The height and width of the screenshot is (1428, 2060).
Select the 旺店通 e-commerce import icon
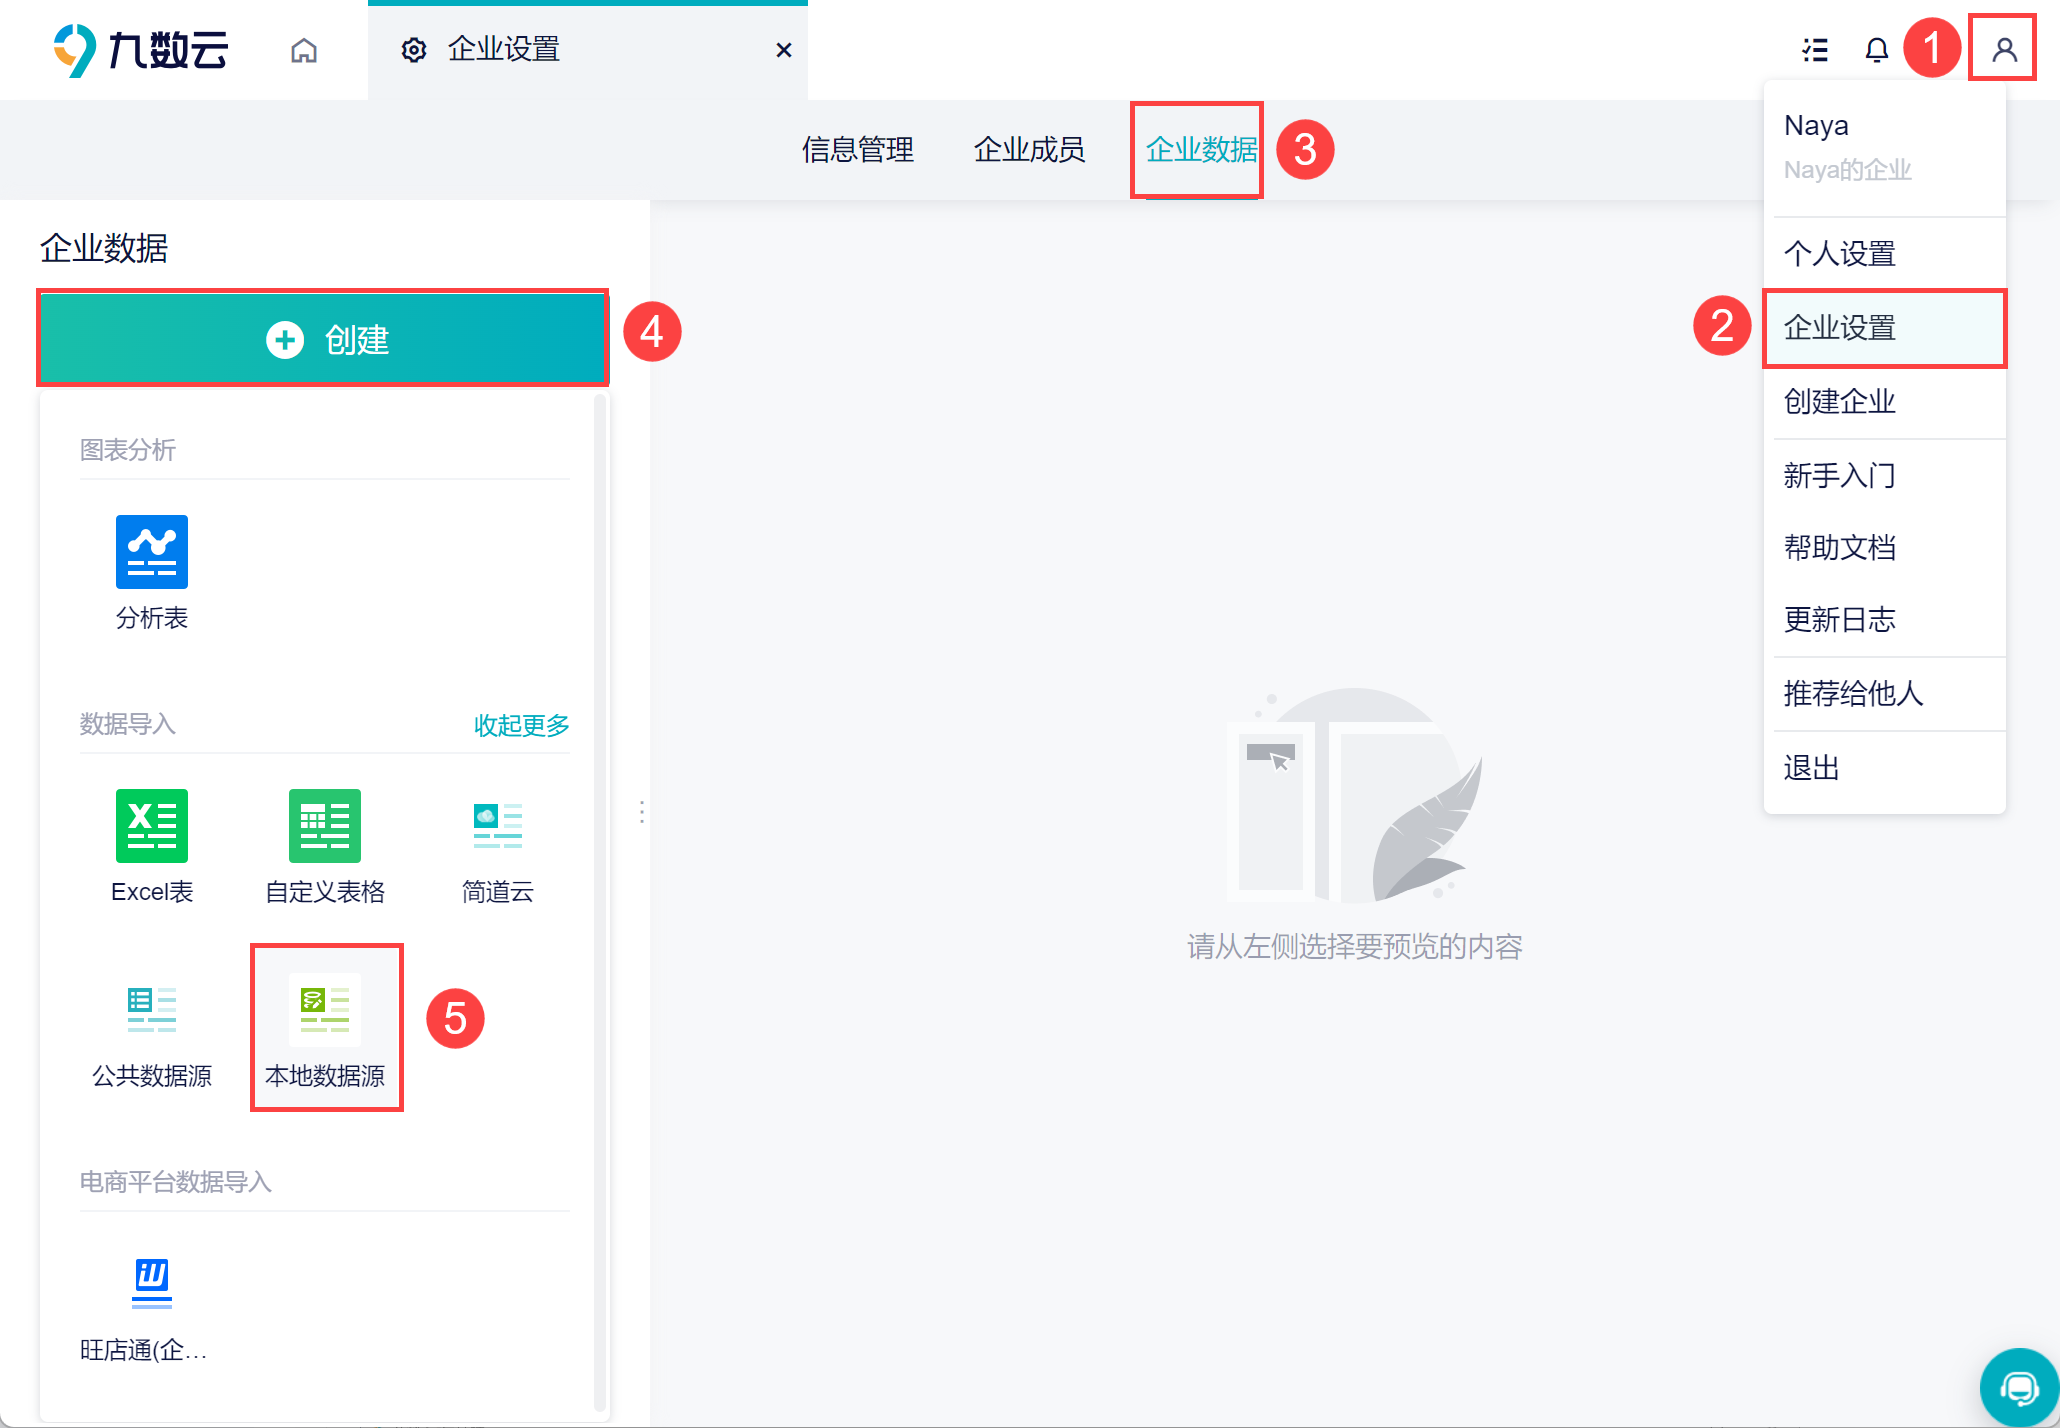pos(152,1284)
